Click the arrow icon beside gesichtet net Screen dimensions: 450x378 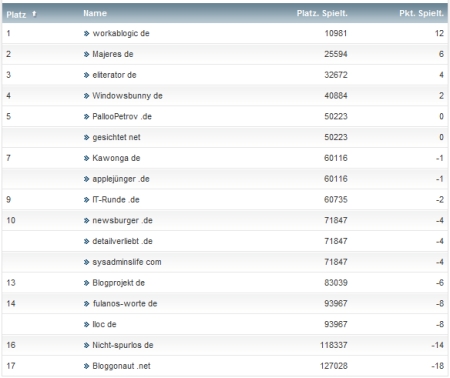[x=87, y=137]
